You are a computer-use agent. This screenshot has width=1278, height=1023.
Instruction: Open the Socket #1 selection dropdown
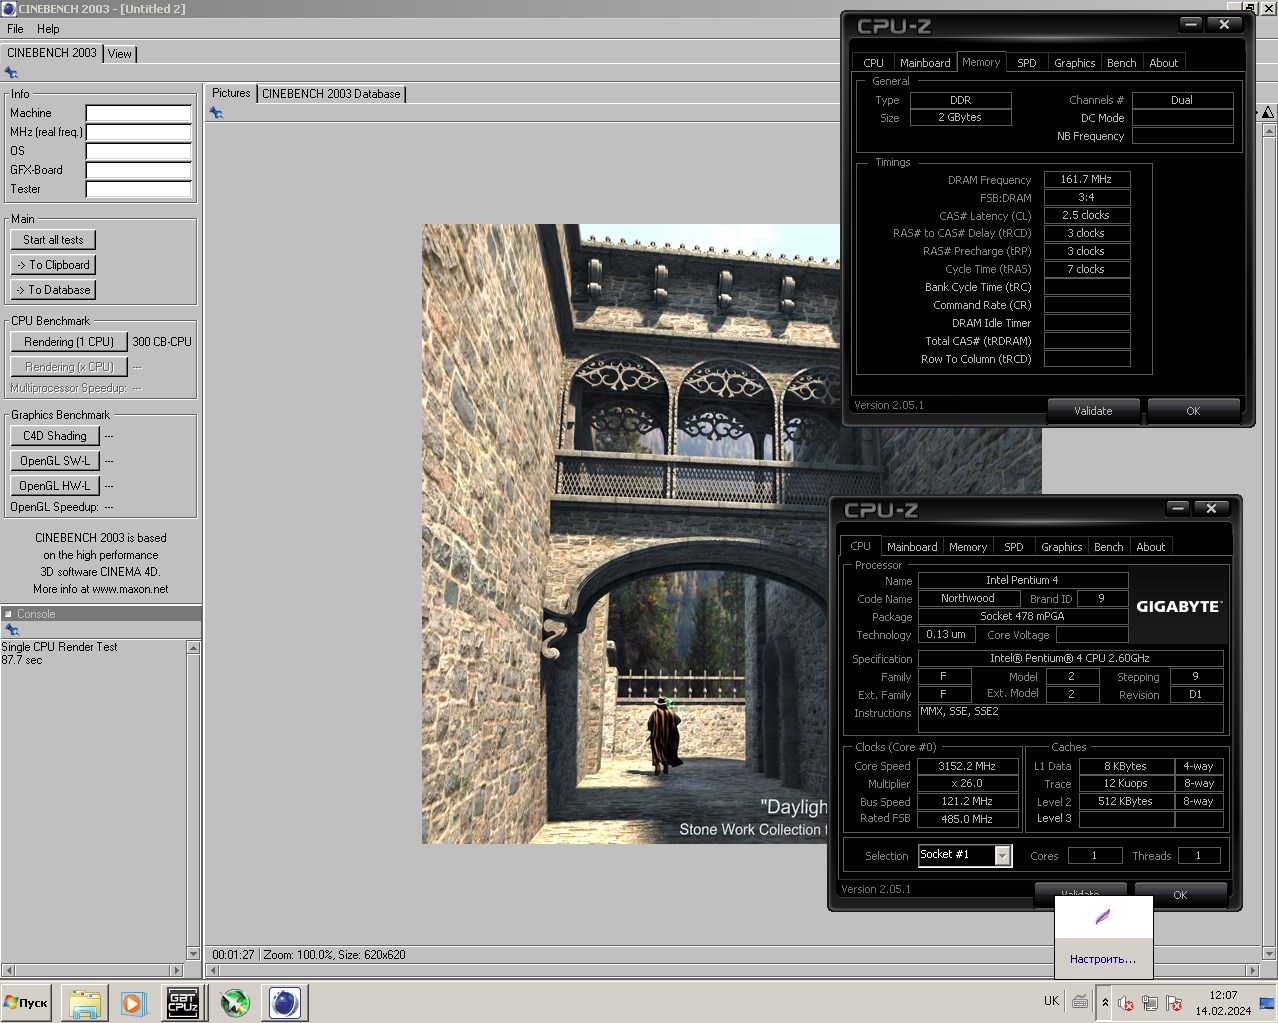pos(1002,855)
